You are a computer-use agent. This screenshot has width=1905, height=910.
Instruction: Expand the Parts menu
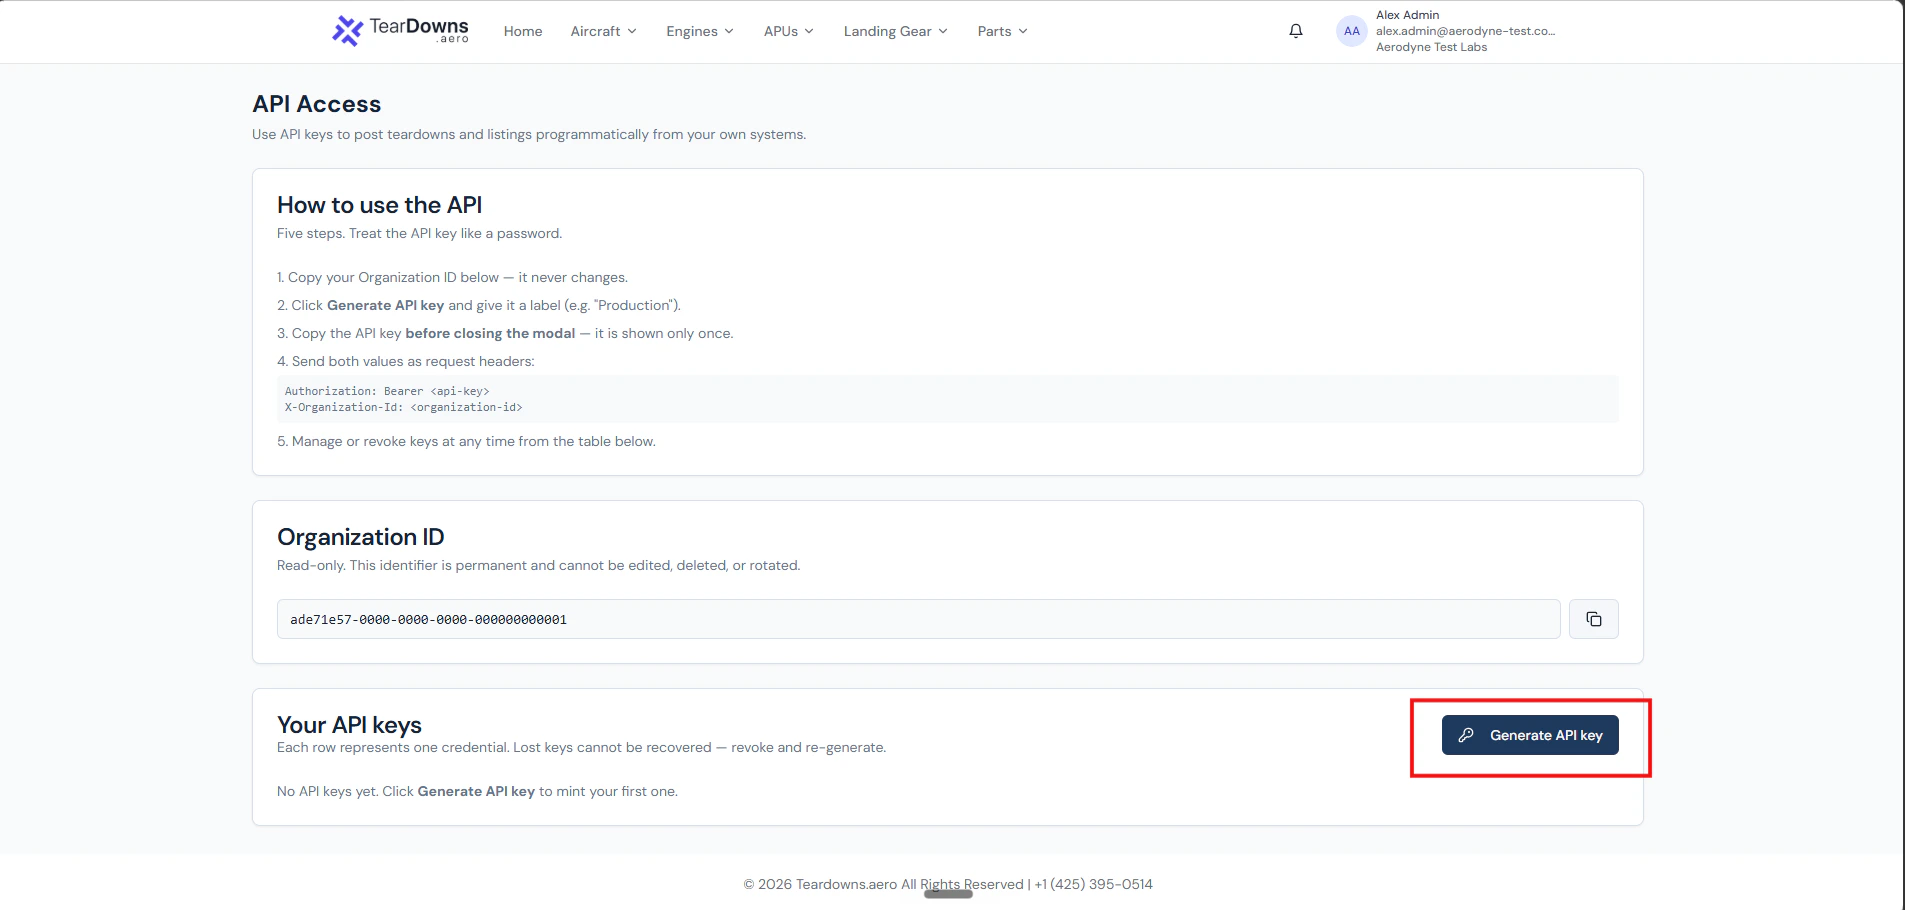pos(1003,31)
